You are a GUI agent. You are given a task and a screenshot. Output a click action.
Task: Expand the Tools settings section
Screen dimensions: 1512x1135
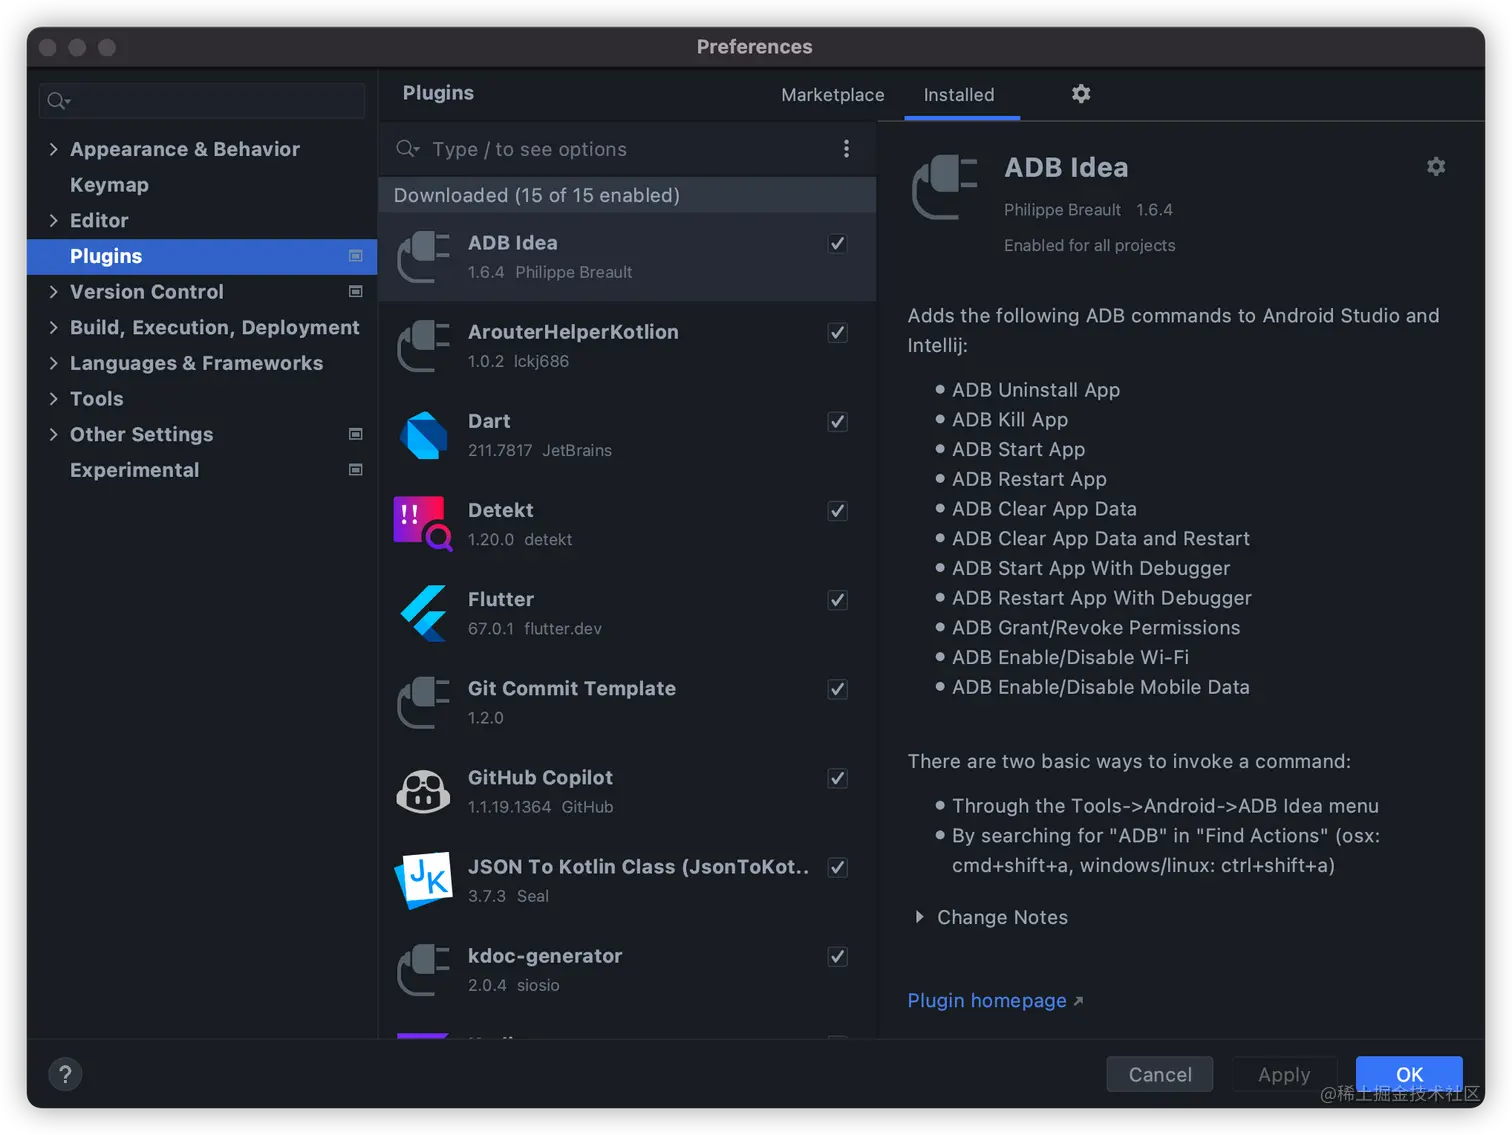click(x=53, y=399)
